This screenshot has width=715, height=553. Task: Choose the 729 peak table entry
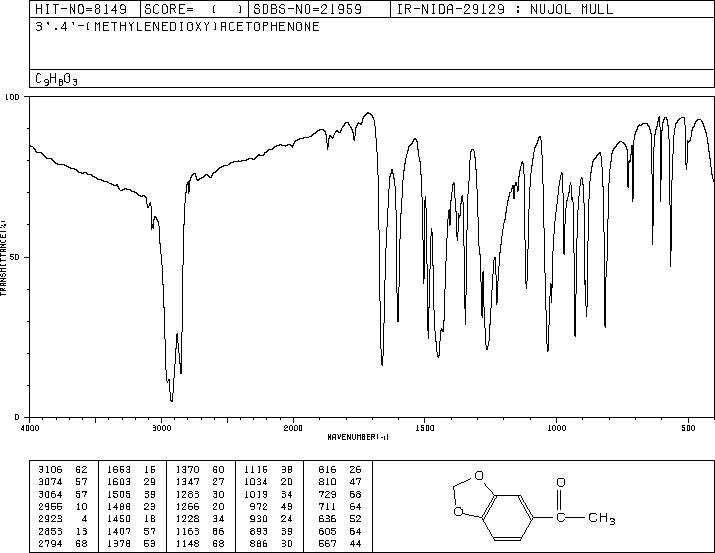(x=339, y=494)
